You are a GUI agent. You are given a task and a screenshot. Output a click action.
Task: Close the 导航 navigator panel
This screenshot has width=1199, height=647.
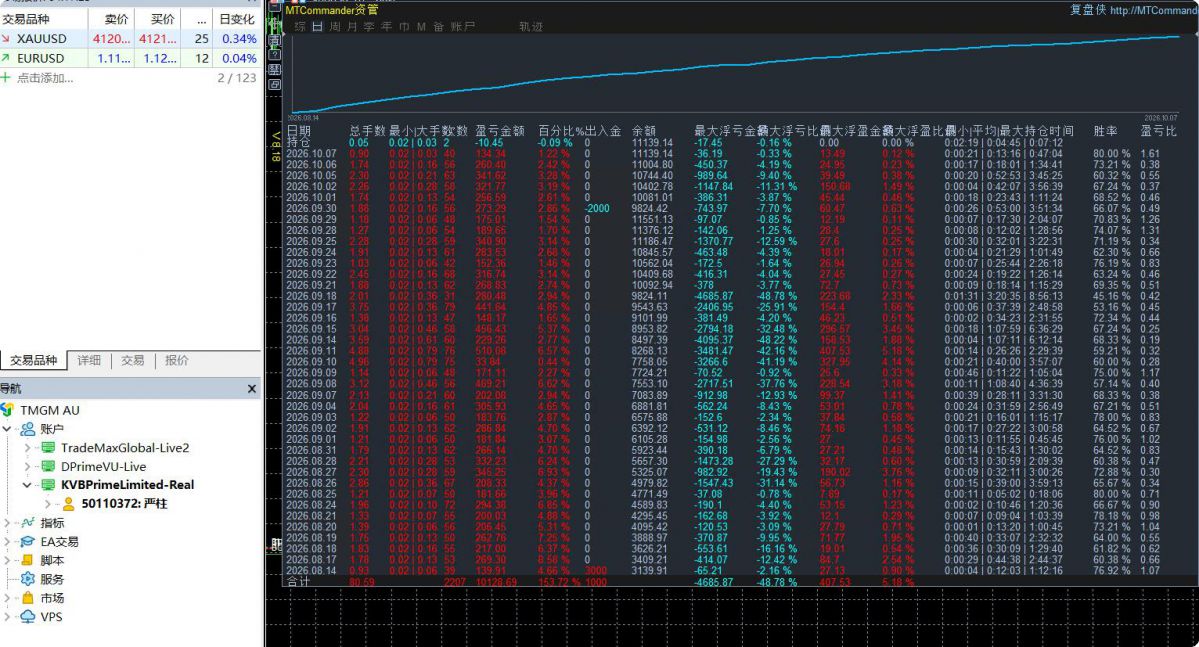(252, 389)
